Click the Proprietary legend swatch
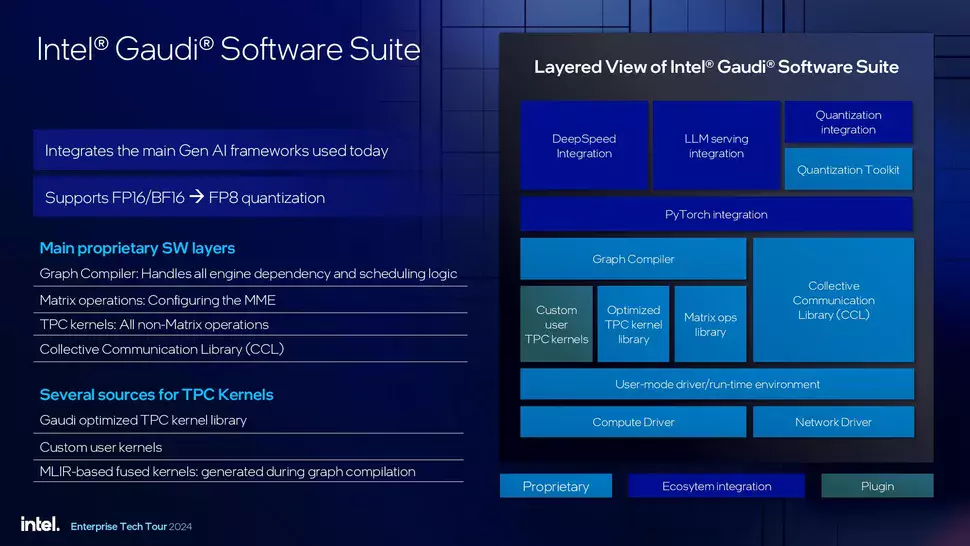 pos(556,486)
